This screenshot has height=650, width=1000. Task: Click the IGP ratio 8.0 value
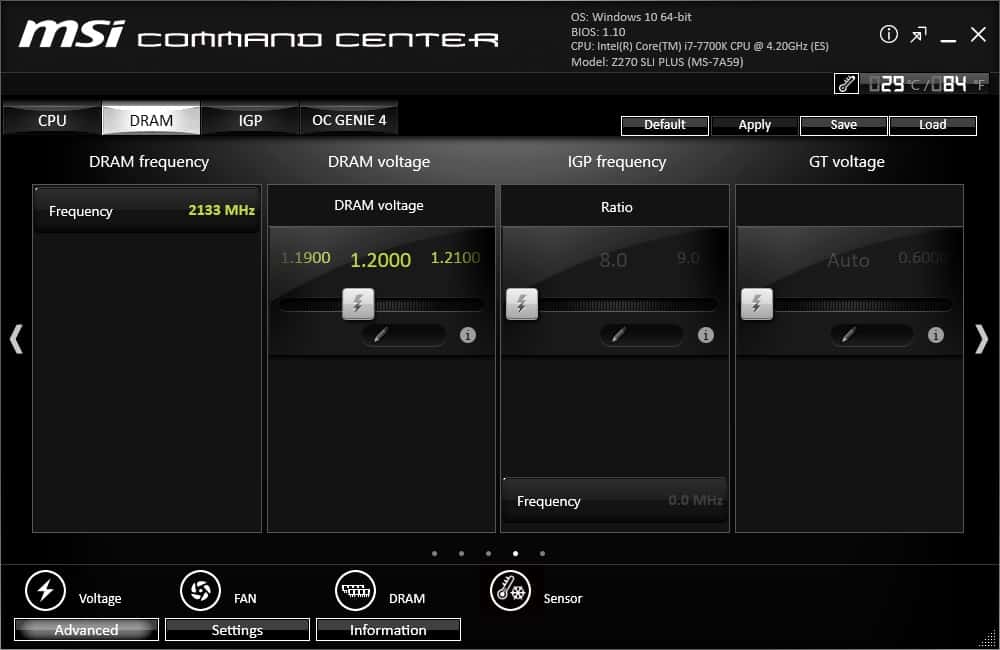613,260
